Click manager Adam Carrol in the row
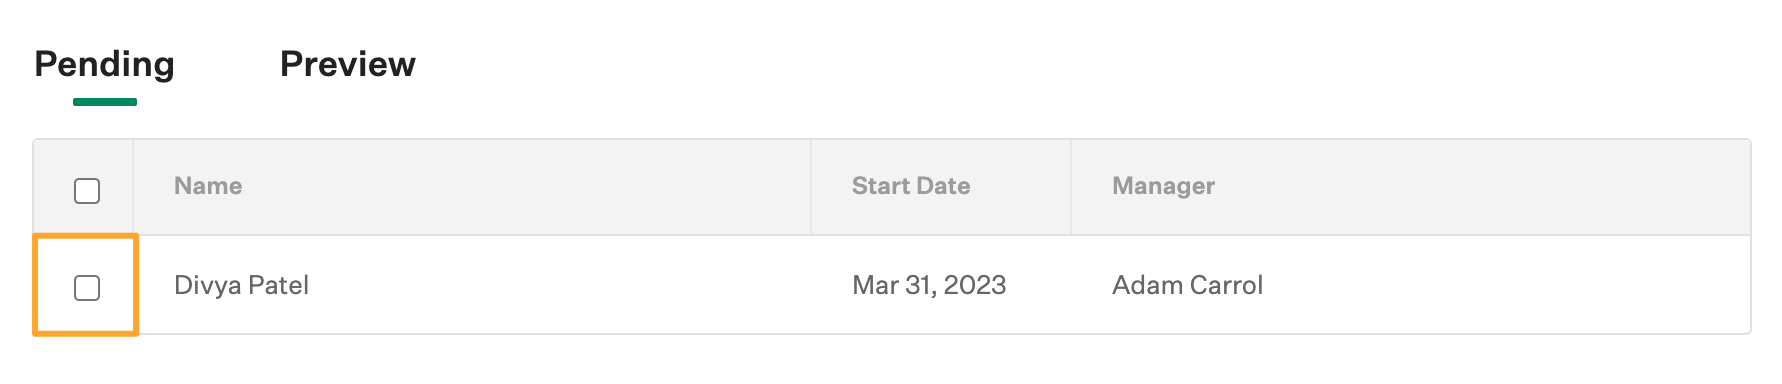 (1187, 285)
